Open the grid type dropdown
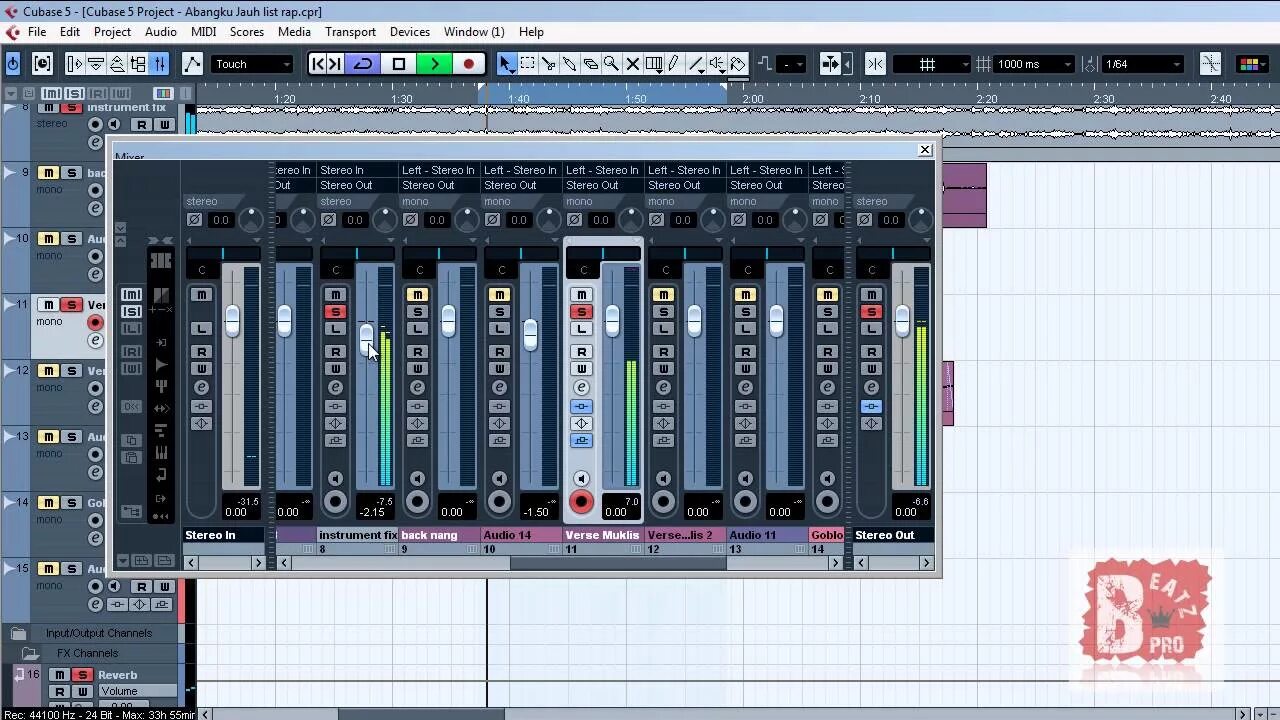The height and width of the screenshot is (720, 1280). pos(931,64)
